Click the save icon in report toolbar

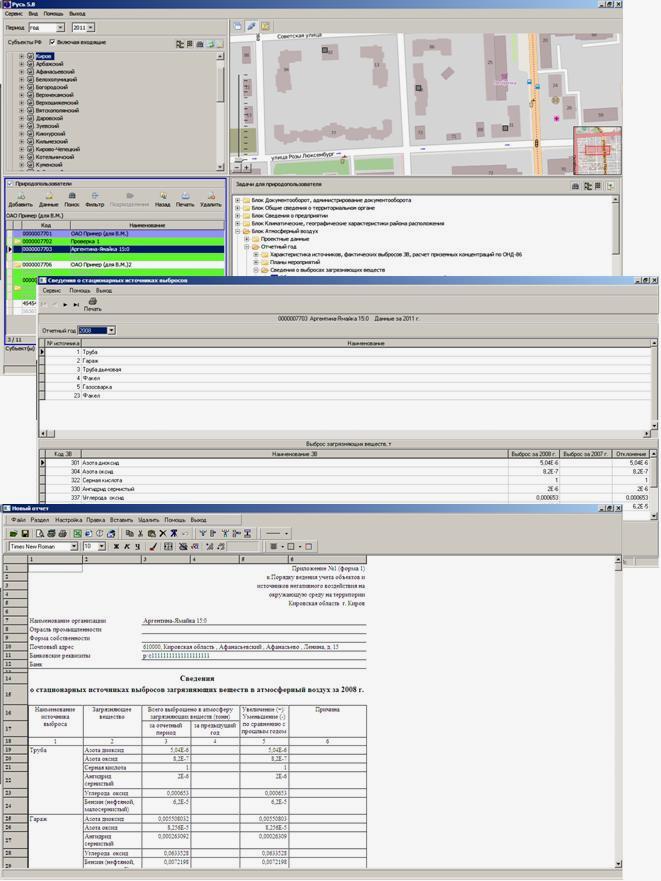[x=26, y=534]
